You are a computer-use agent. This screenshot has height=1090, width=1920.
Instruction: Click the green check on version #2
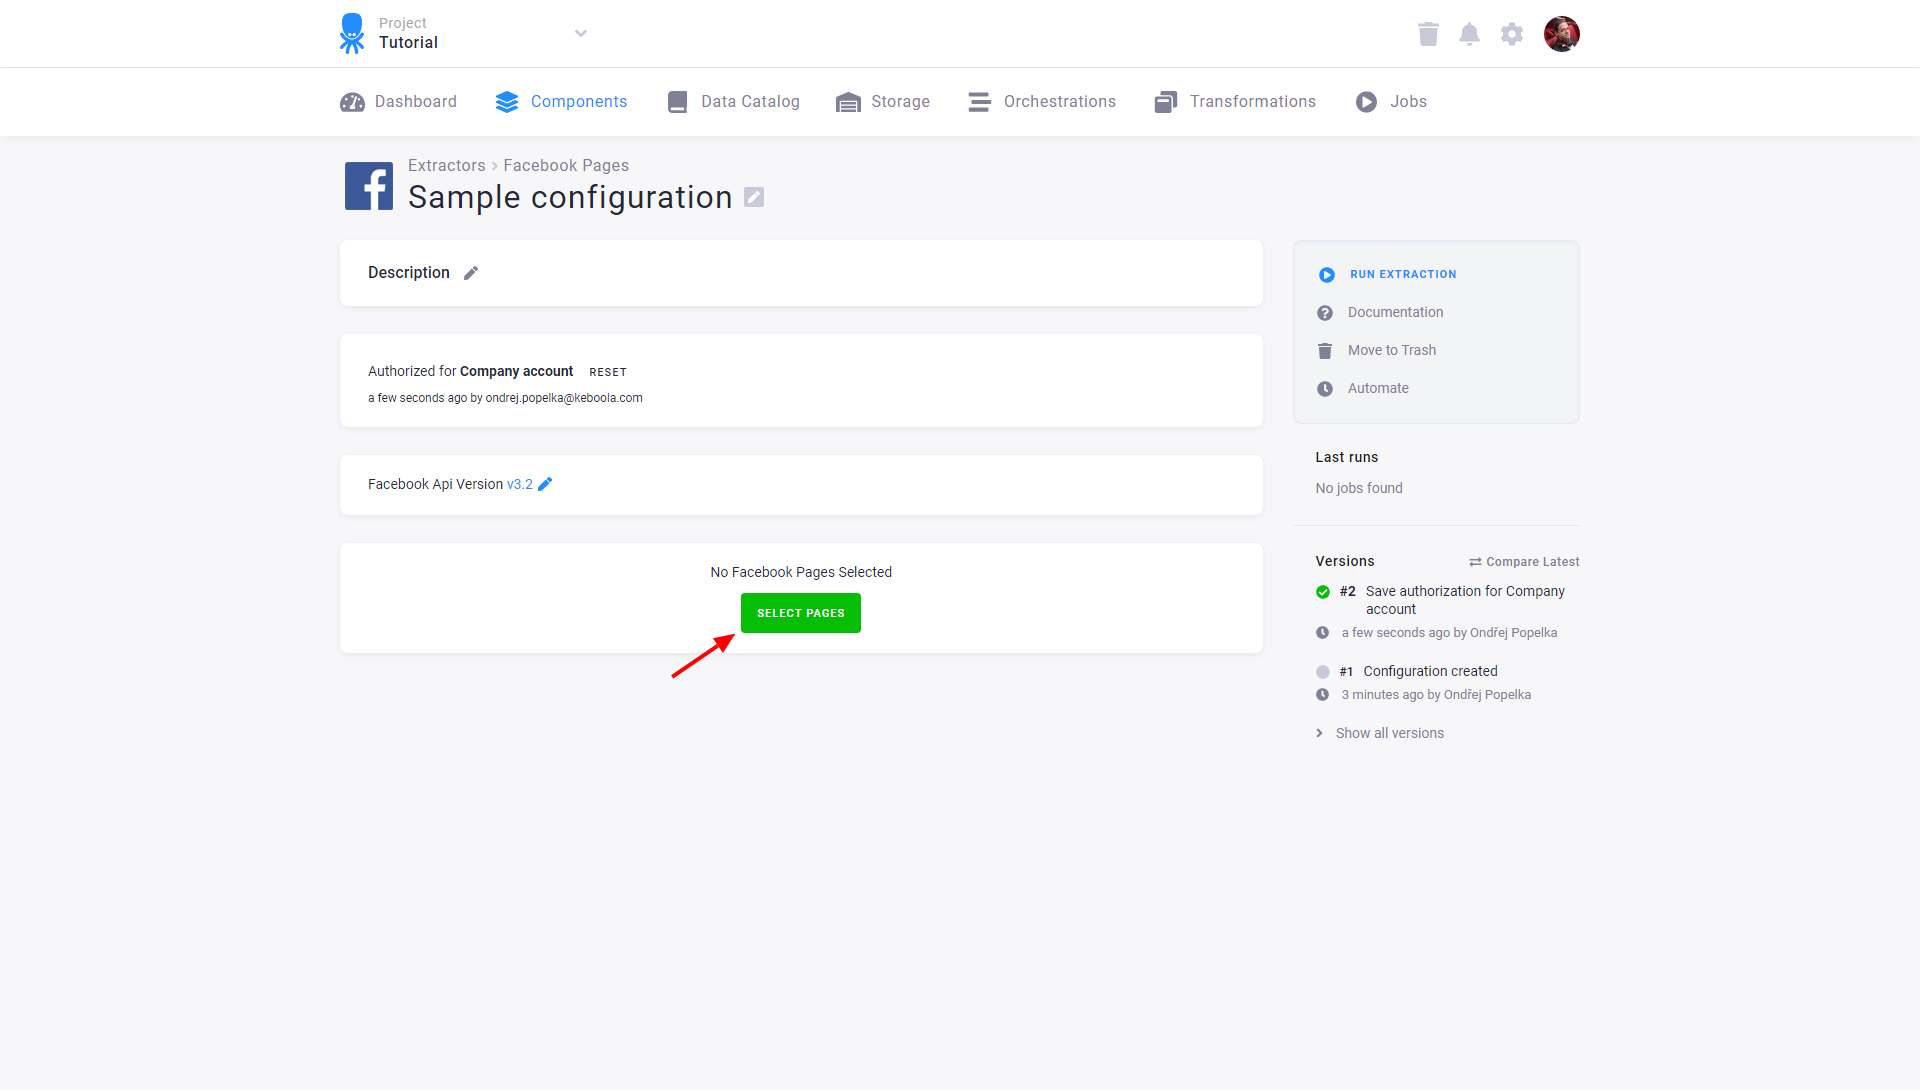(1323, 592)
